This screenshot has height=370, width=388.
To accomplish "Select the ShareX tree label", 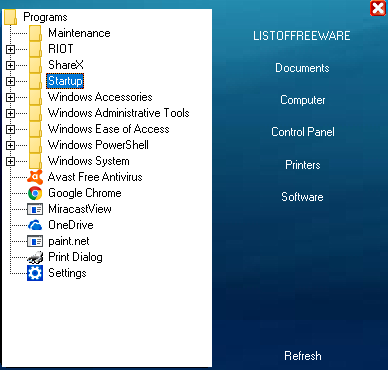I will [66, 65].
